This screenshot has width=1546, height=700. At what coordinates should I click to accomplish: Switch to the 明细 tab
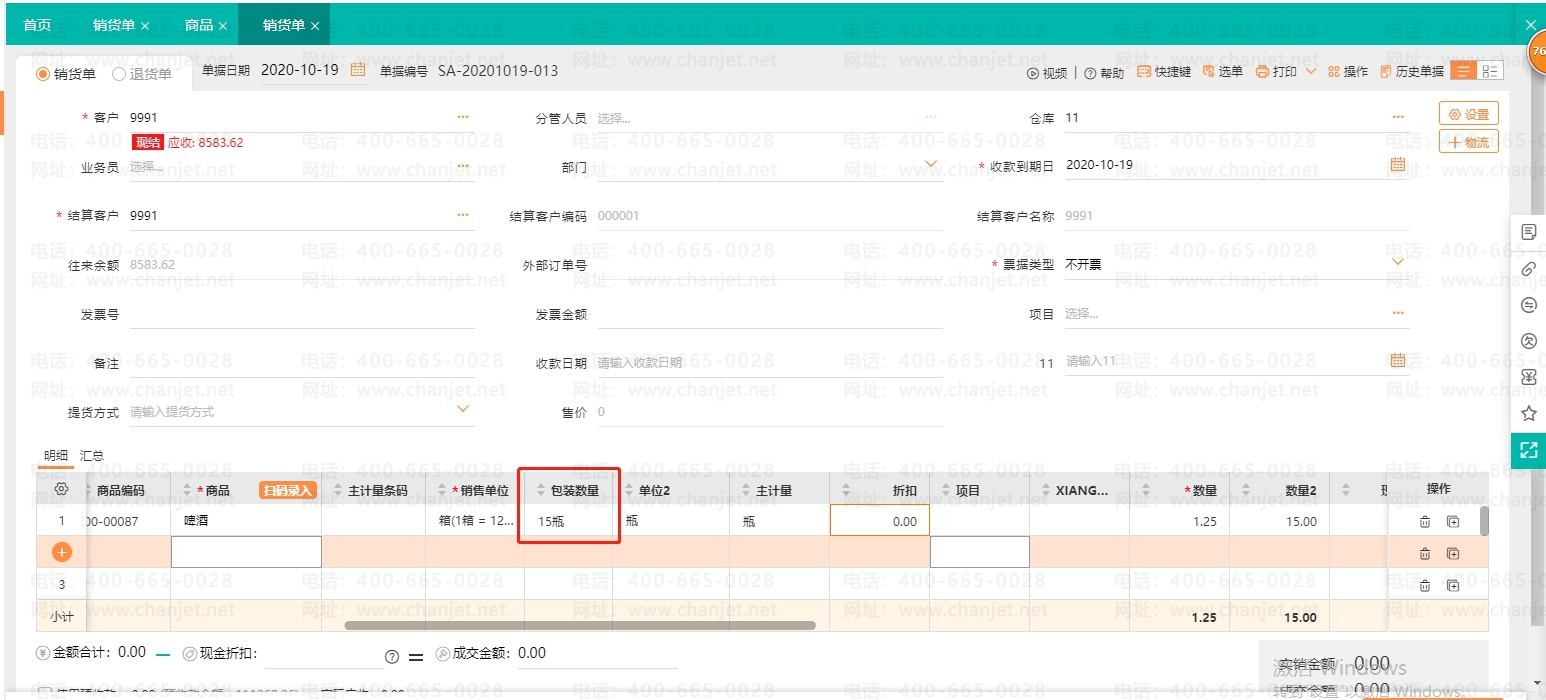[55, 455]
